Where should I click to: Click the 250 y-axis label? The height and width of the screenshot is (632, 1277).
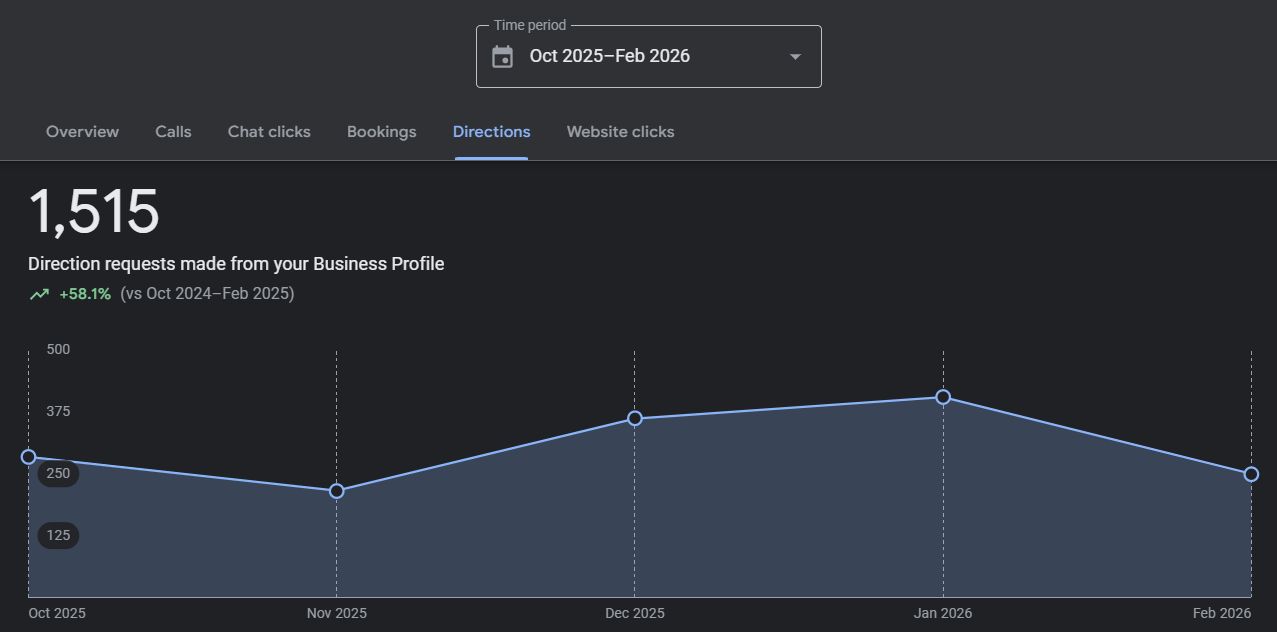point(58,473)
